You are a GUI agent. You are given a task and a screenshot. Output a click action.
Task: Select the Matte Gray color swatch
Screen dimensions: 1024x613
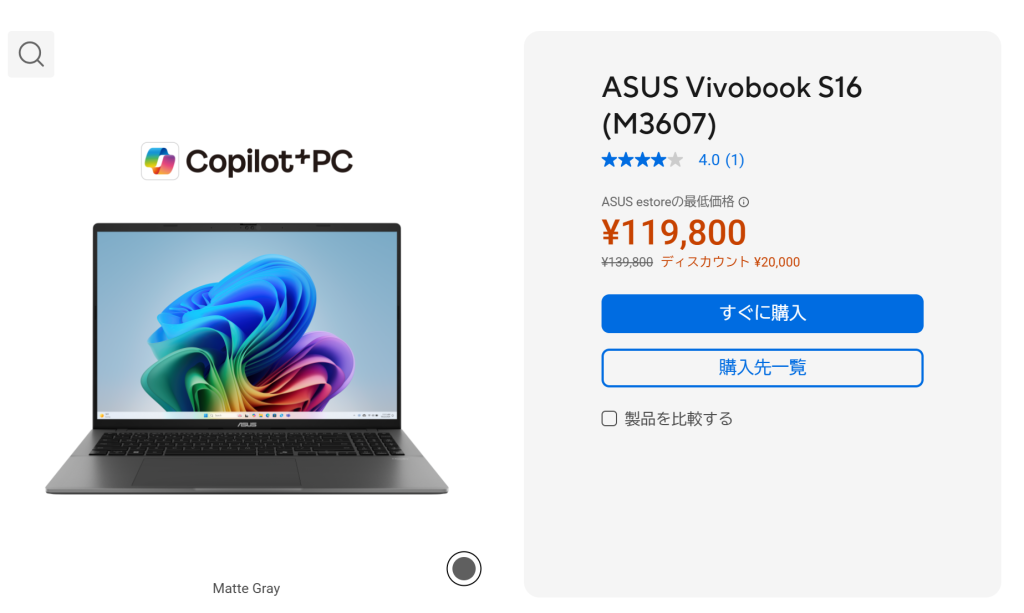(464, 569)
